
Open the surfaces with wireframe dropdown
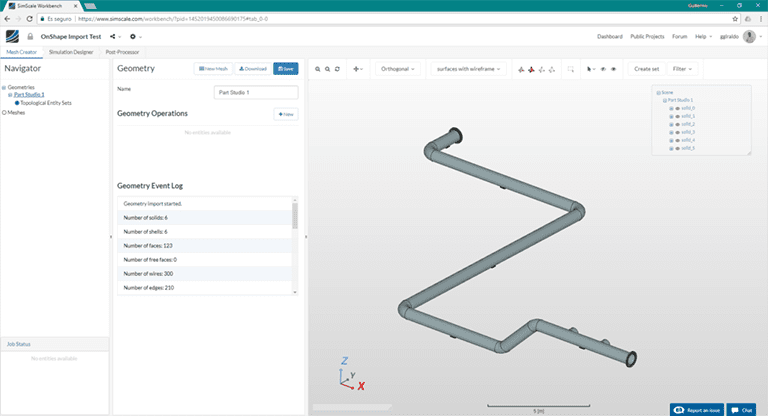(468, 69)
